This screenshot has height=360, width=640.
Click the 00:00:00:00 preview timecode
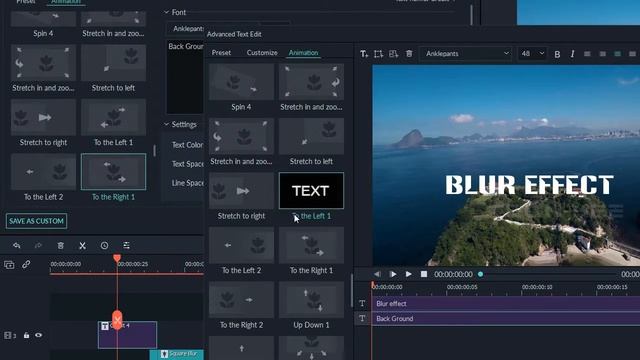pyautogui.click(x=453, y=274)
